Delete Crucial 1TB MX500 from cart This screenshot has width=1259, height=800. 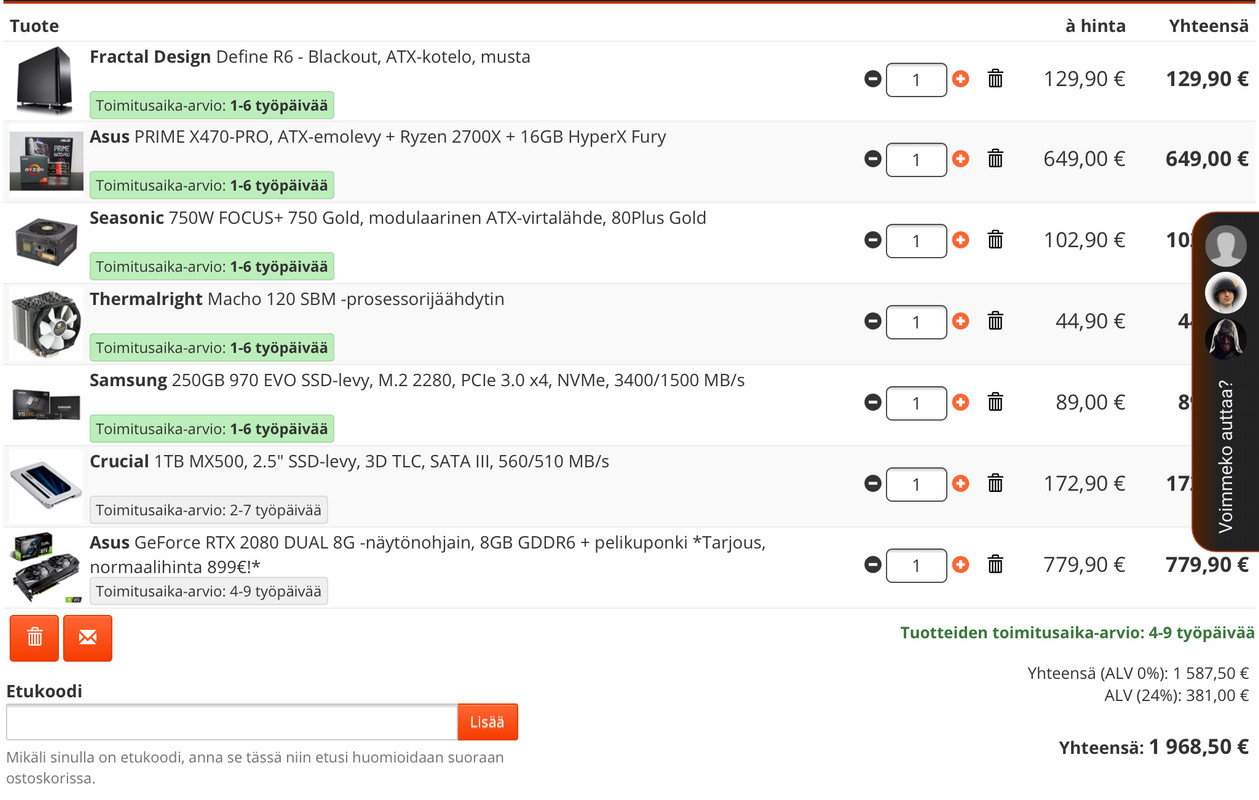coord(995,483)
